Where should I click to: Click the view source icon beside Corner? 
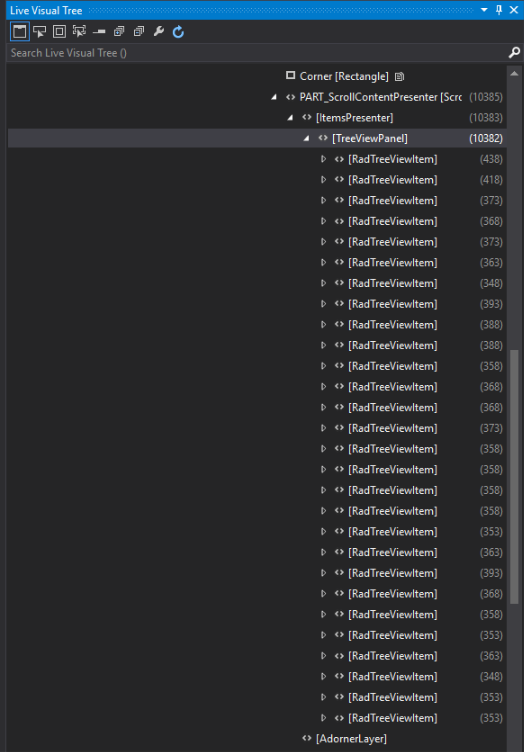(x=399, y=77)
